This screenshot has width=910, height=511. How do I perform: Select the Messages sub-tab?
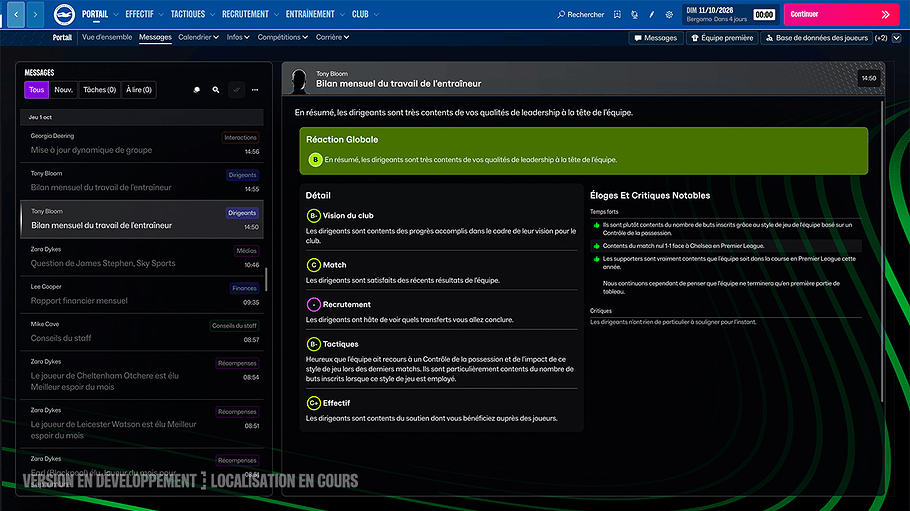coord(155,37)
